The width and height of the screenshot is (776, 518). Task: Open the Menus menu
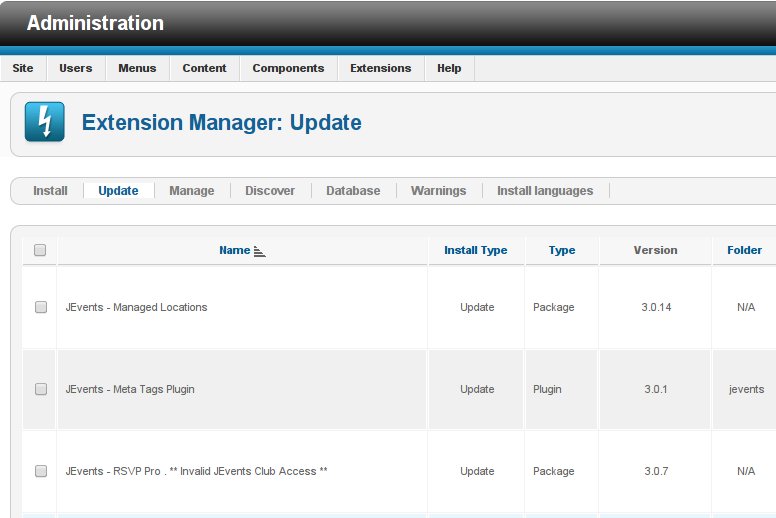coord(137,68)
